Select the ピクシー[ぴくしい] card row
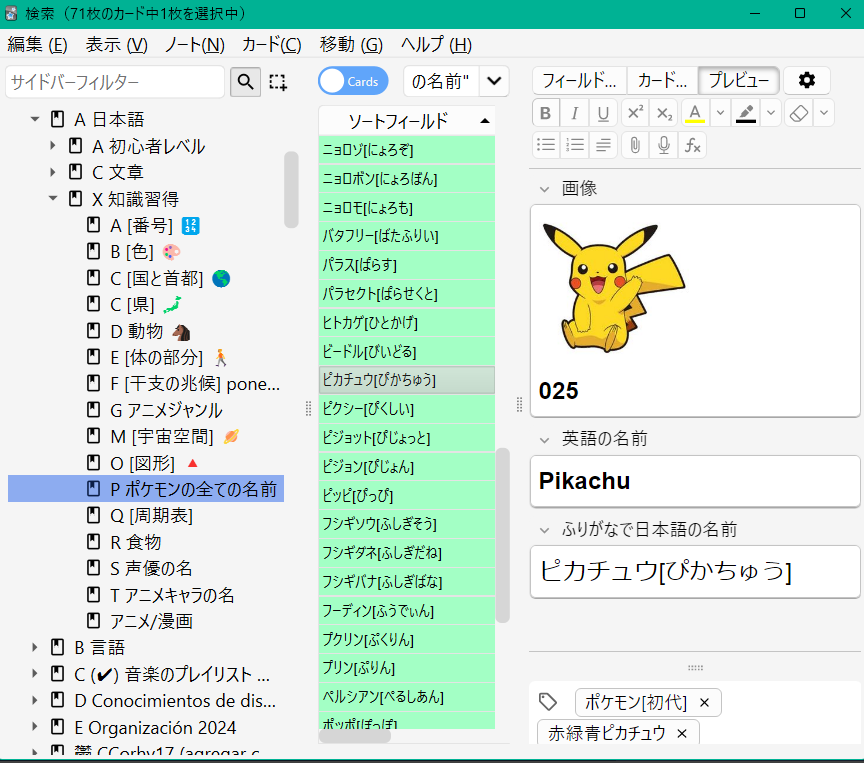The height and width of the screenshot is (763, 864). tap(407, 409)
